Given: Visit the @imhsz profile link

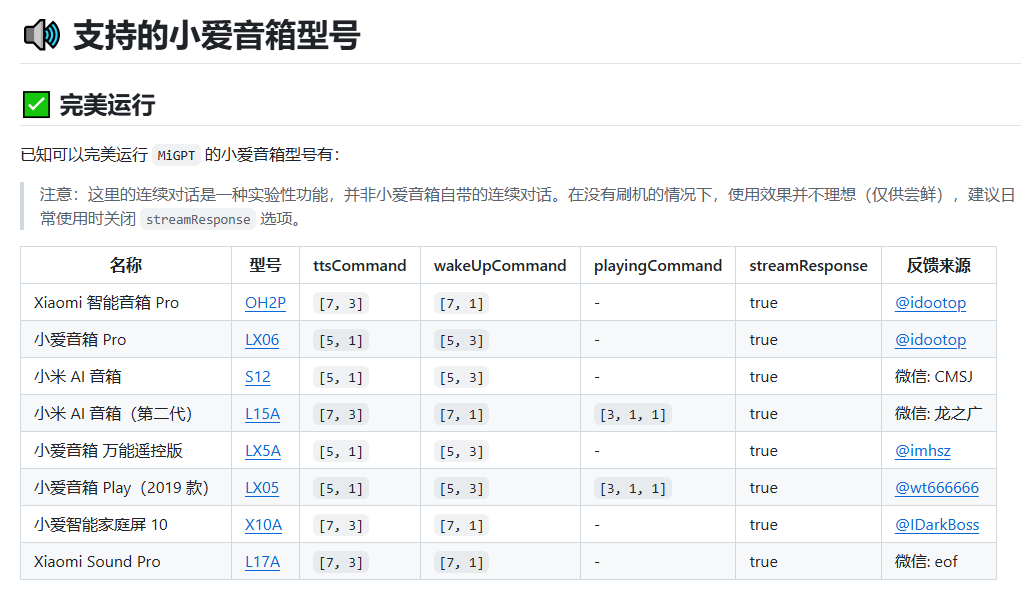Looking at the screenshot, I should pos(923,451).
